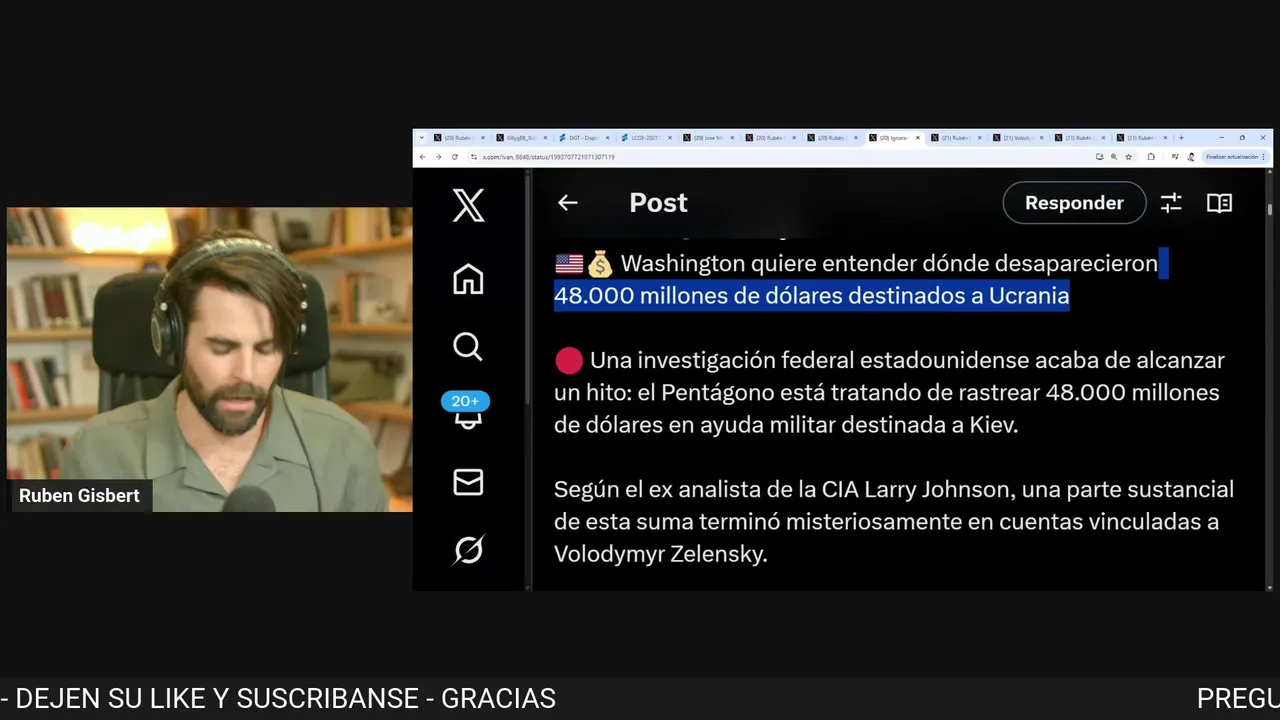This screenshot has height=720, width=1280.
Task: Close the active (20) Ignora tab
Action: pos(918,138)
